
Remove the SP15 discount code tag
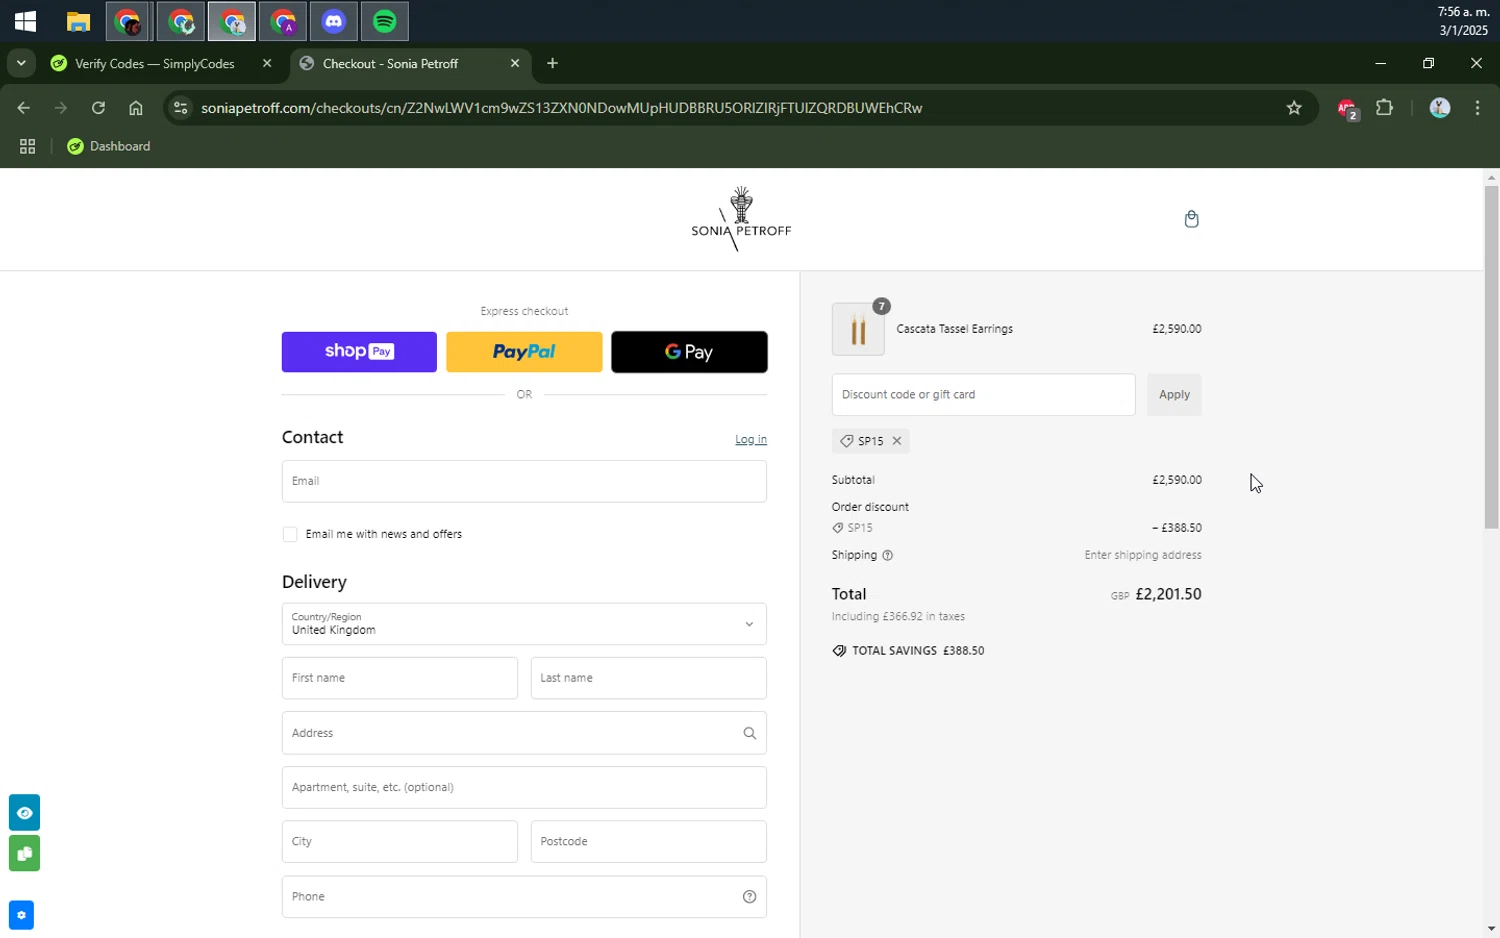point(897,441)
